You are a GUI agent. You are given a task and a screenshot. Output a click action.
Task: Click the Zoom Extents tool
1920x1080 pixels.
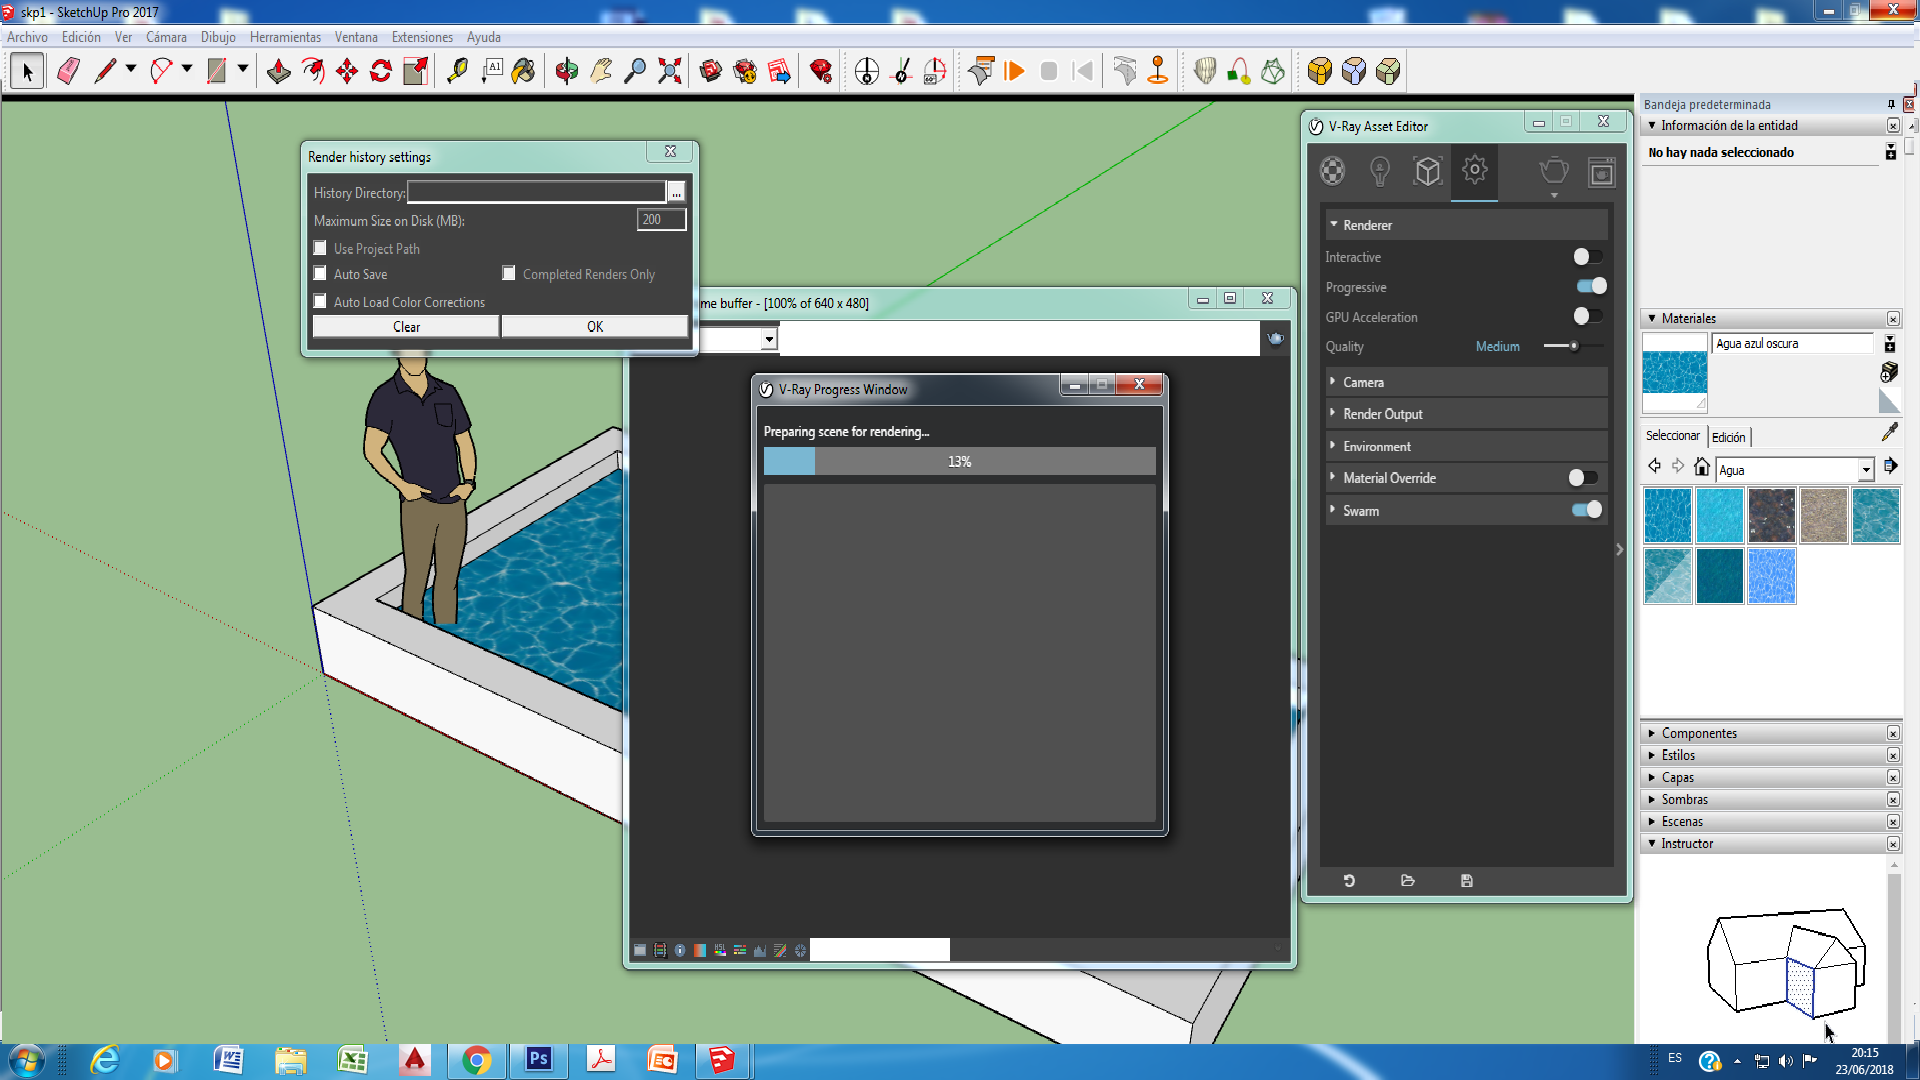pyautogui.click(x=669, y=71)
